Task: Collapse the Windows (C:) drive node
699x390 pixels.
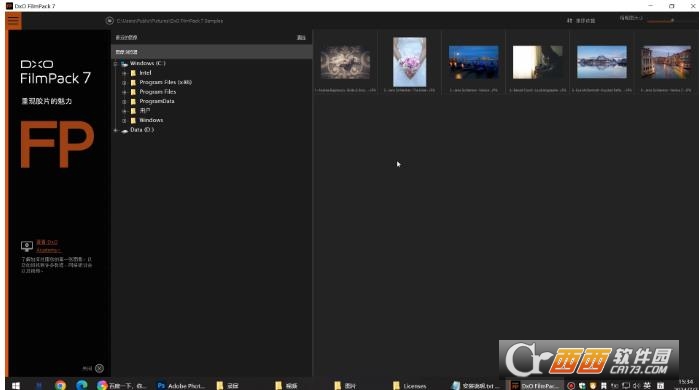Action: coord(115,63)
